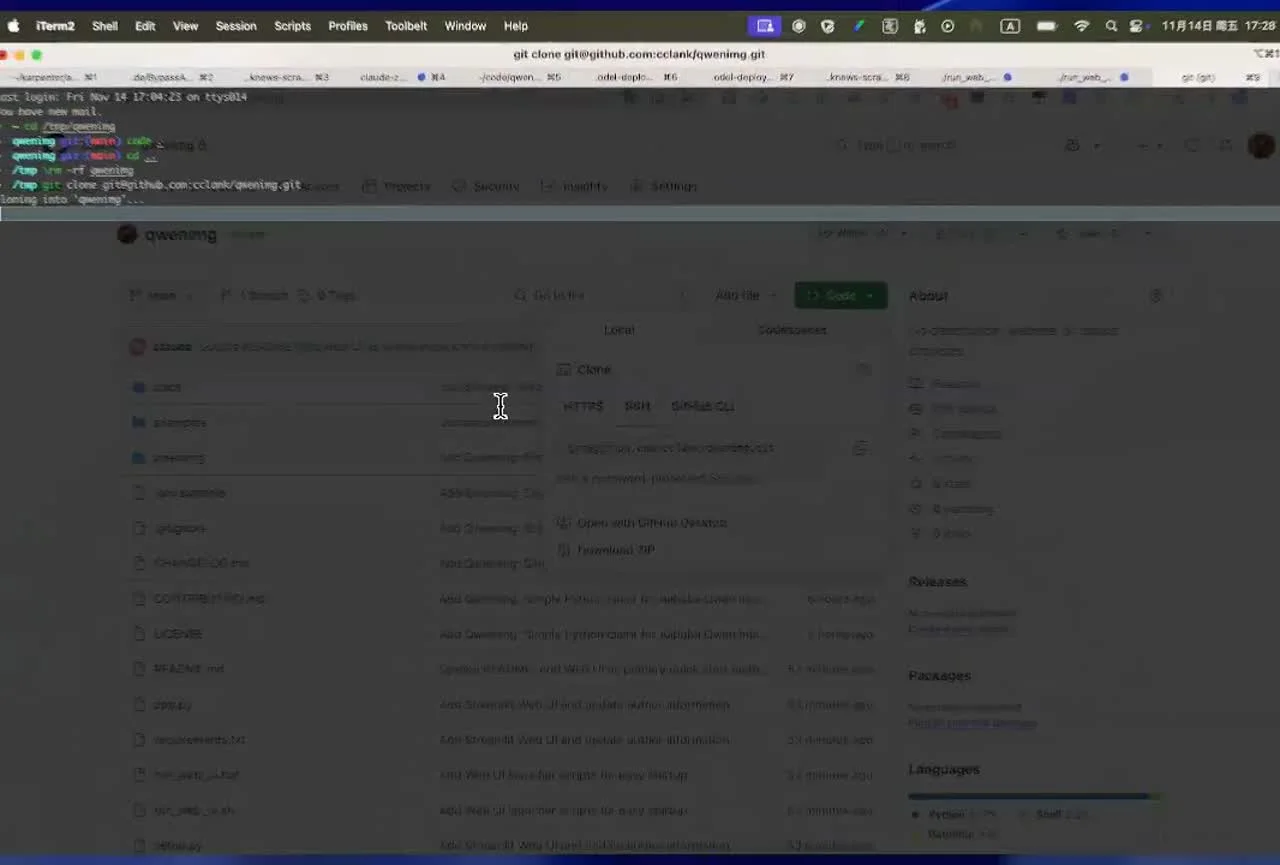Expand the Profiles menu
The image size is (1280, 865).
tap(348, 26)
